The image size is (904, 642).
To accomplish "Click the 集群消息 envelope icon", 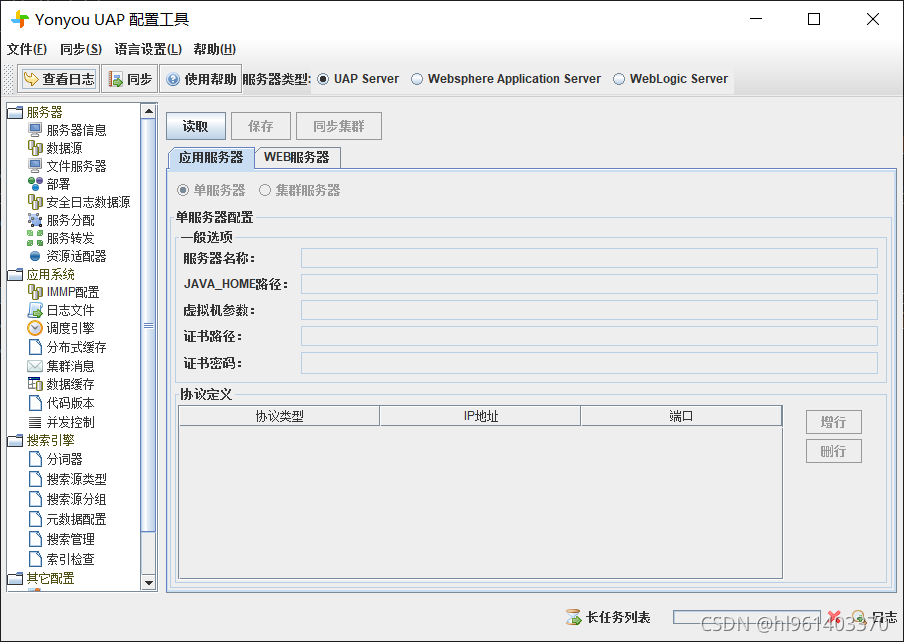I will pyautogui.click(x=35, y=366).
